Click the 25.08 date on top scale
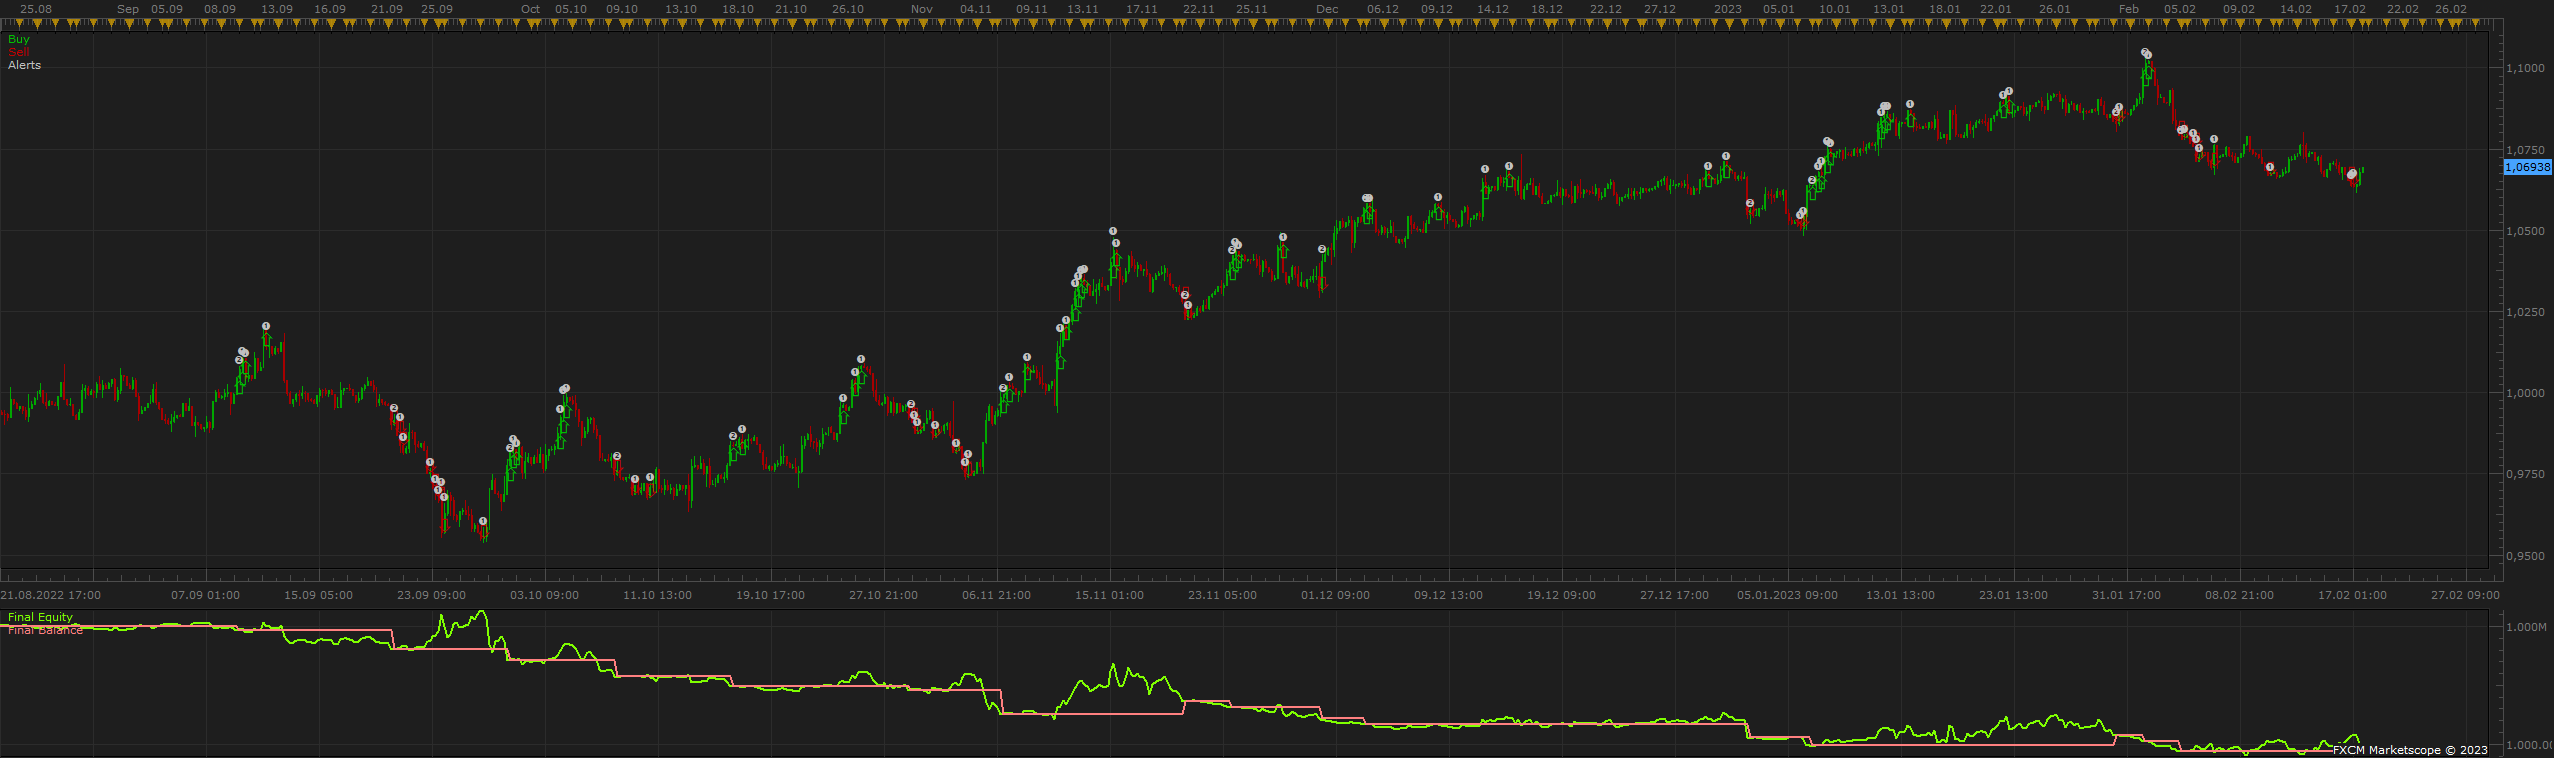Screen dimensions: 2554x758 [36, 9]
